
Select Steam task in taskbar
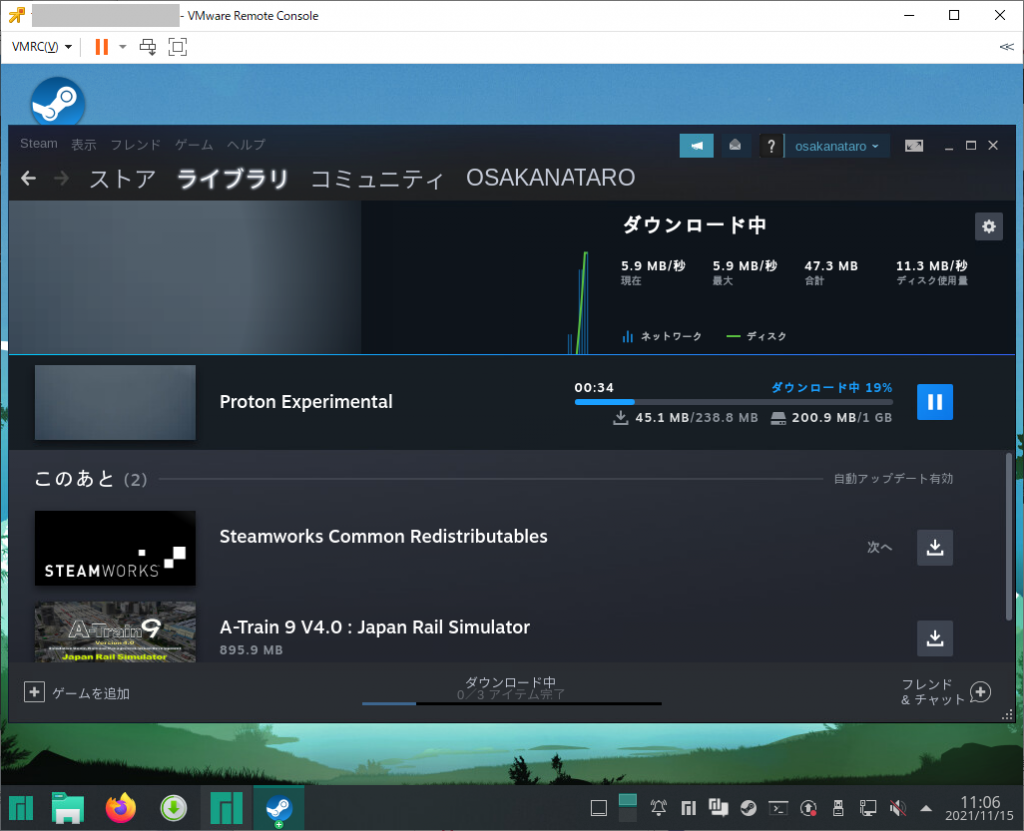pyautogui.click(x=279, y=808)
